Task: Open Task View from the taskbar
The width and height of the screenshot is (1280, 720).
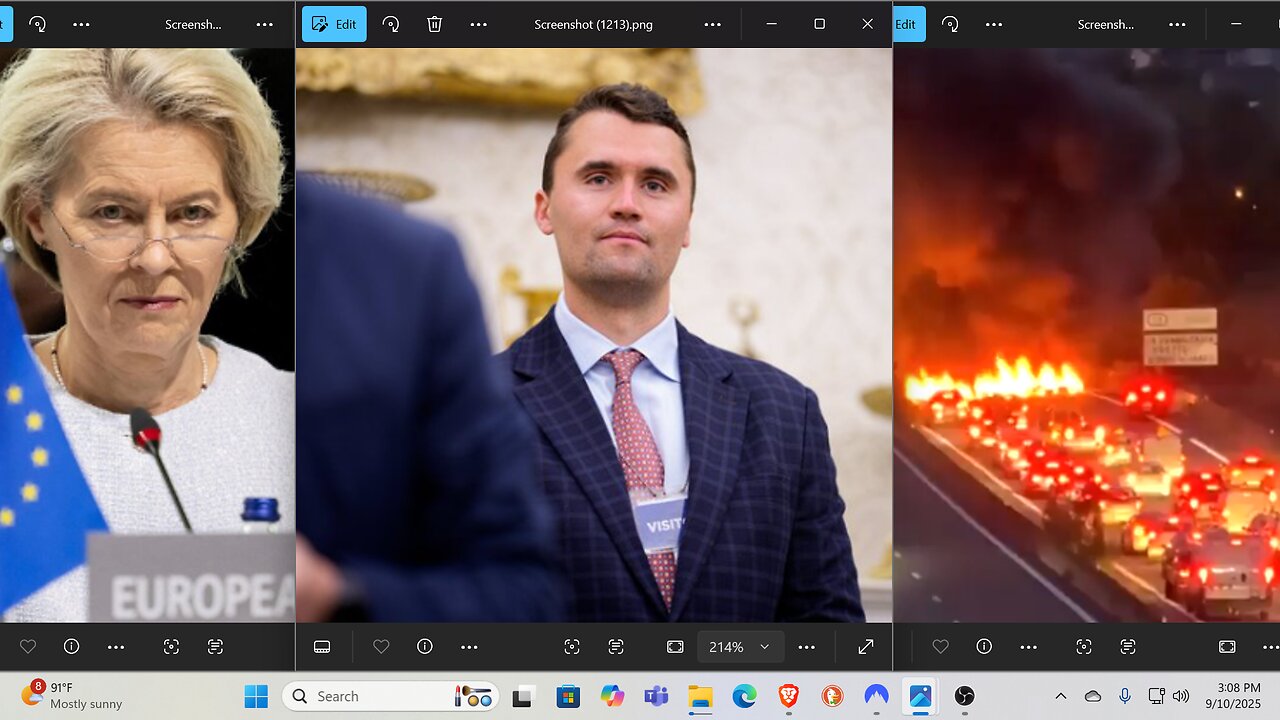Action: [523, 696]
